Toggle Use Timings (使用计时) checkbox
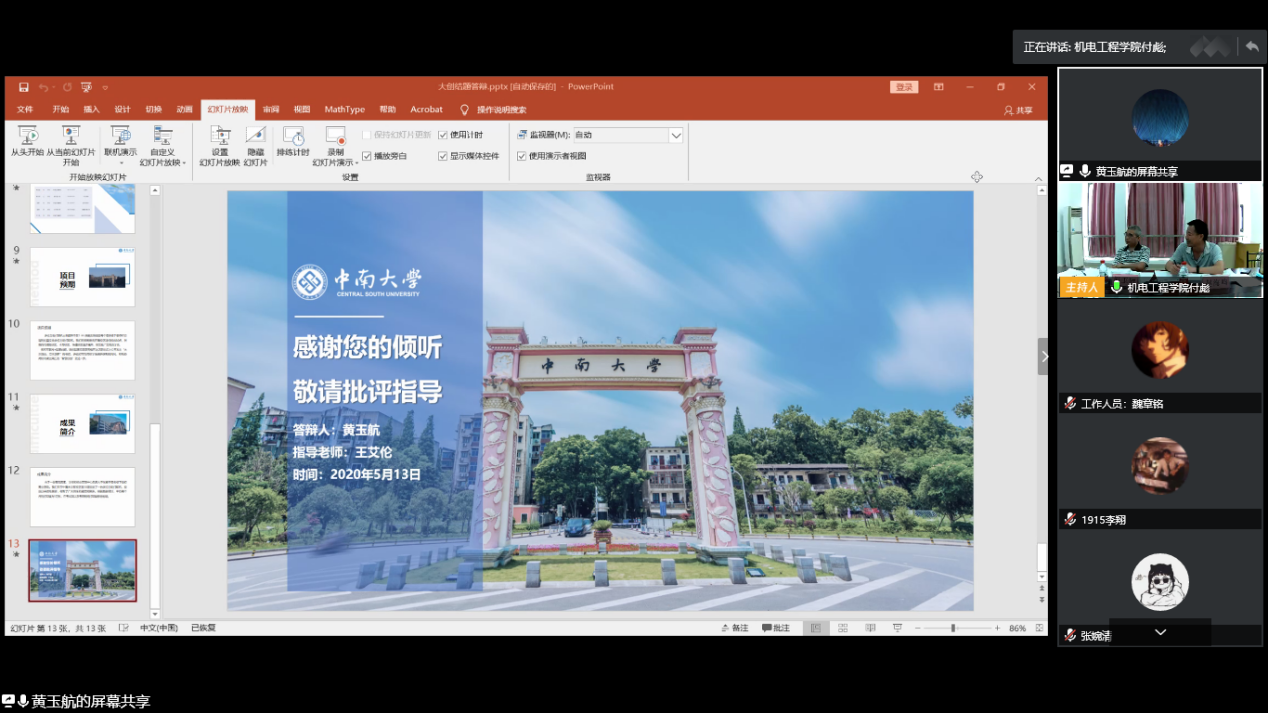Image resolution: width=1268 pixels, height=713 pixels. pos(443,135)
